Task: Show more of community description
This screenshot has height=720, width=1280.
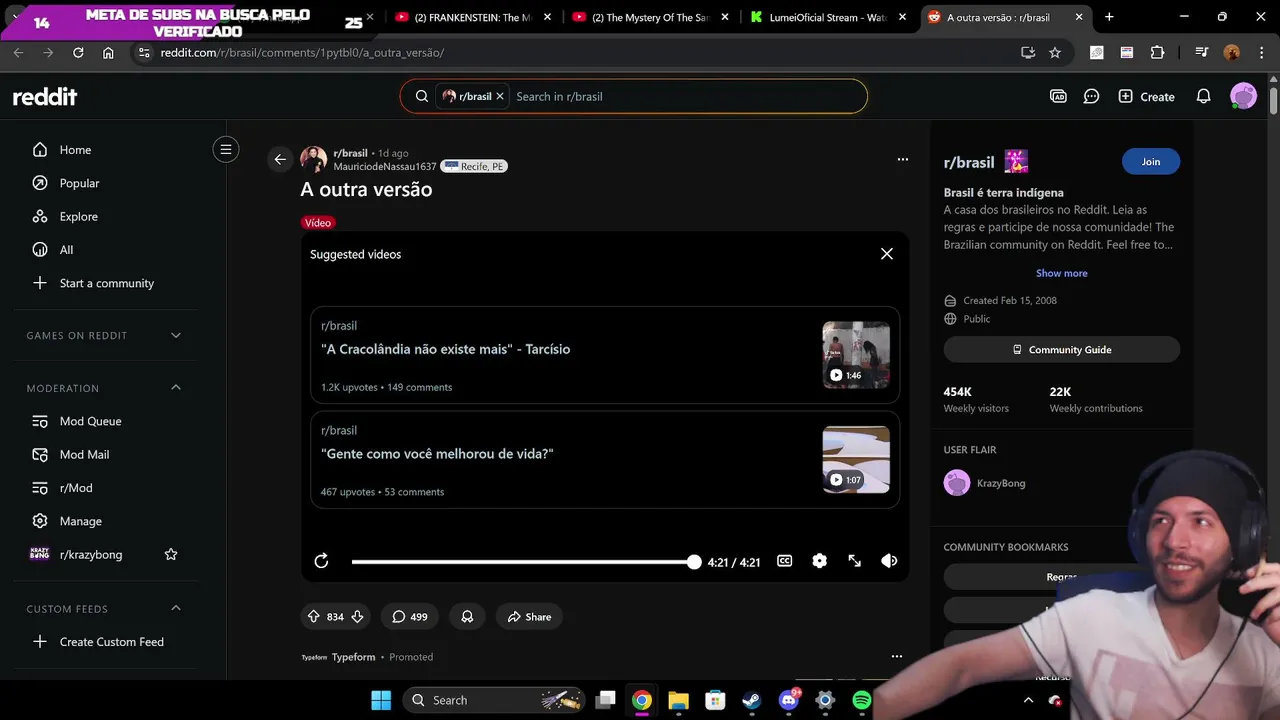Action: pyautogui.click(x=1062, y=273)
